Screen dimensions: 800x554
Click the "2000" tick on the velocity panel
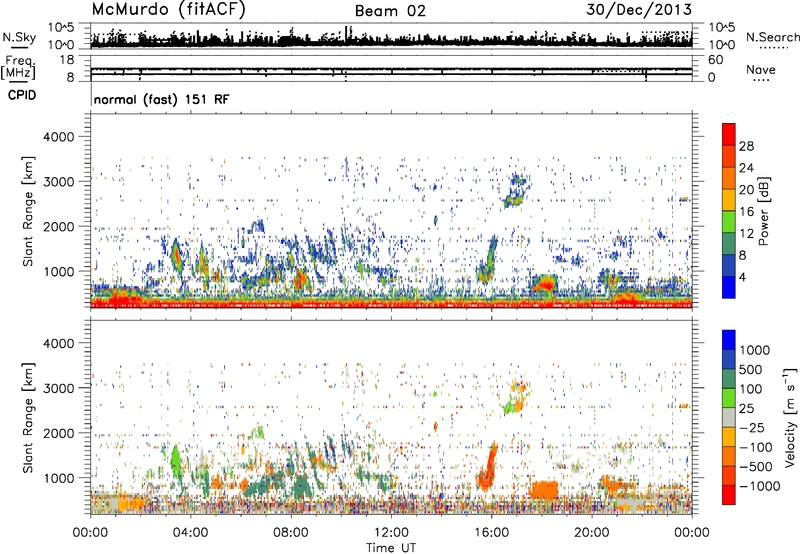point(58,433)
